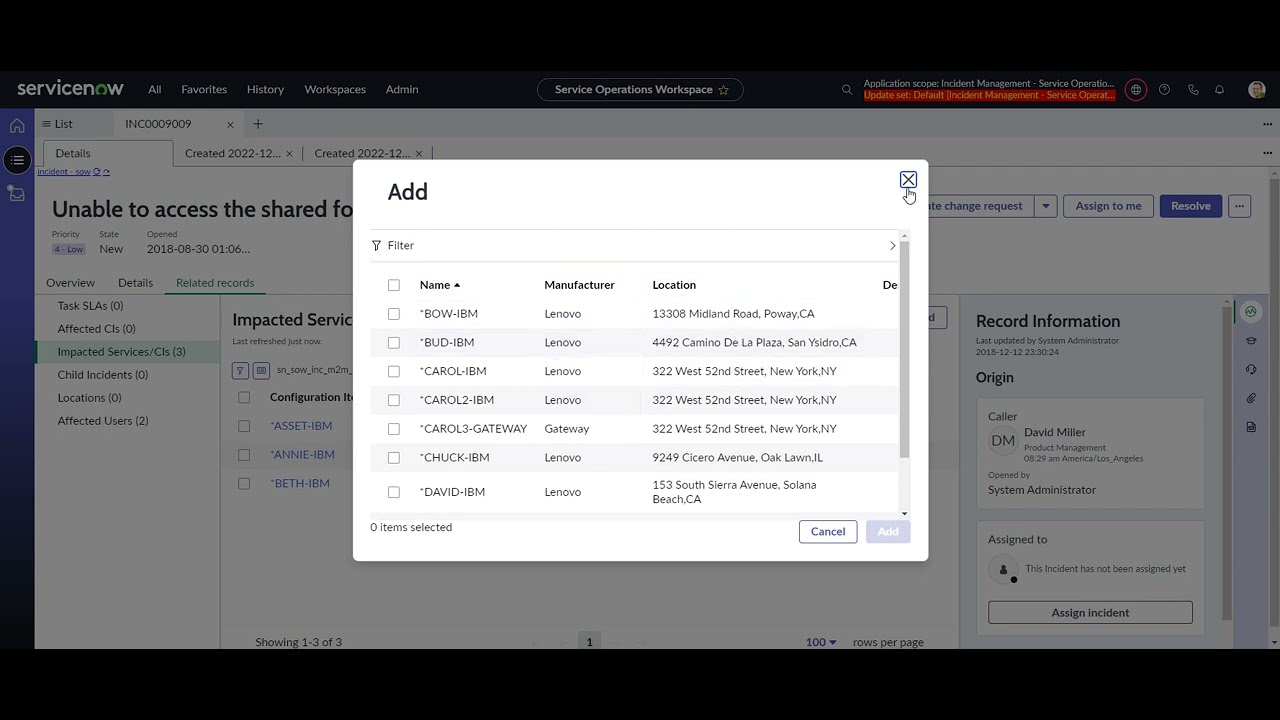Check the *ASSET-IBM row checkbox in background list
The height and width of the screenshot is (720, 1280).
(x=244, y=426)
